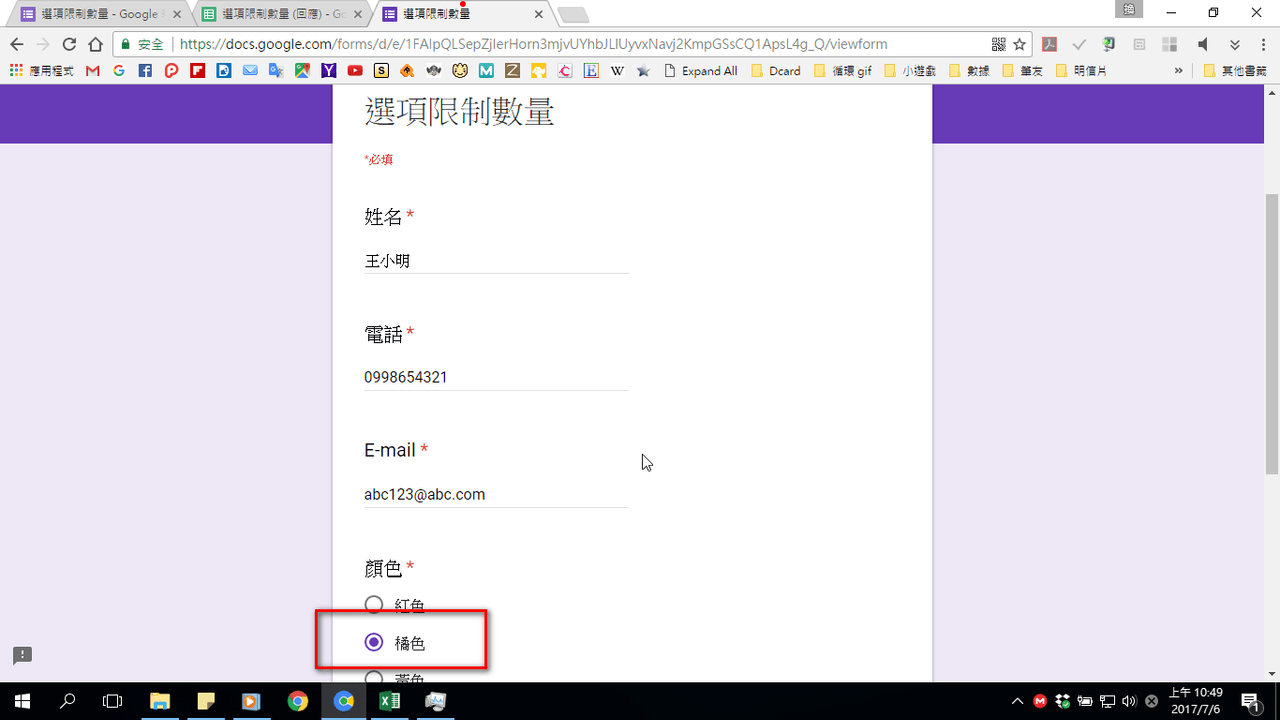Launch Excel from the taskbar
Image resolution: width=1280 pixels, height=720 pixels.
[x=389, y=701]
